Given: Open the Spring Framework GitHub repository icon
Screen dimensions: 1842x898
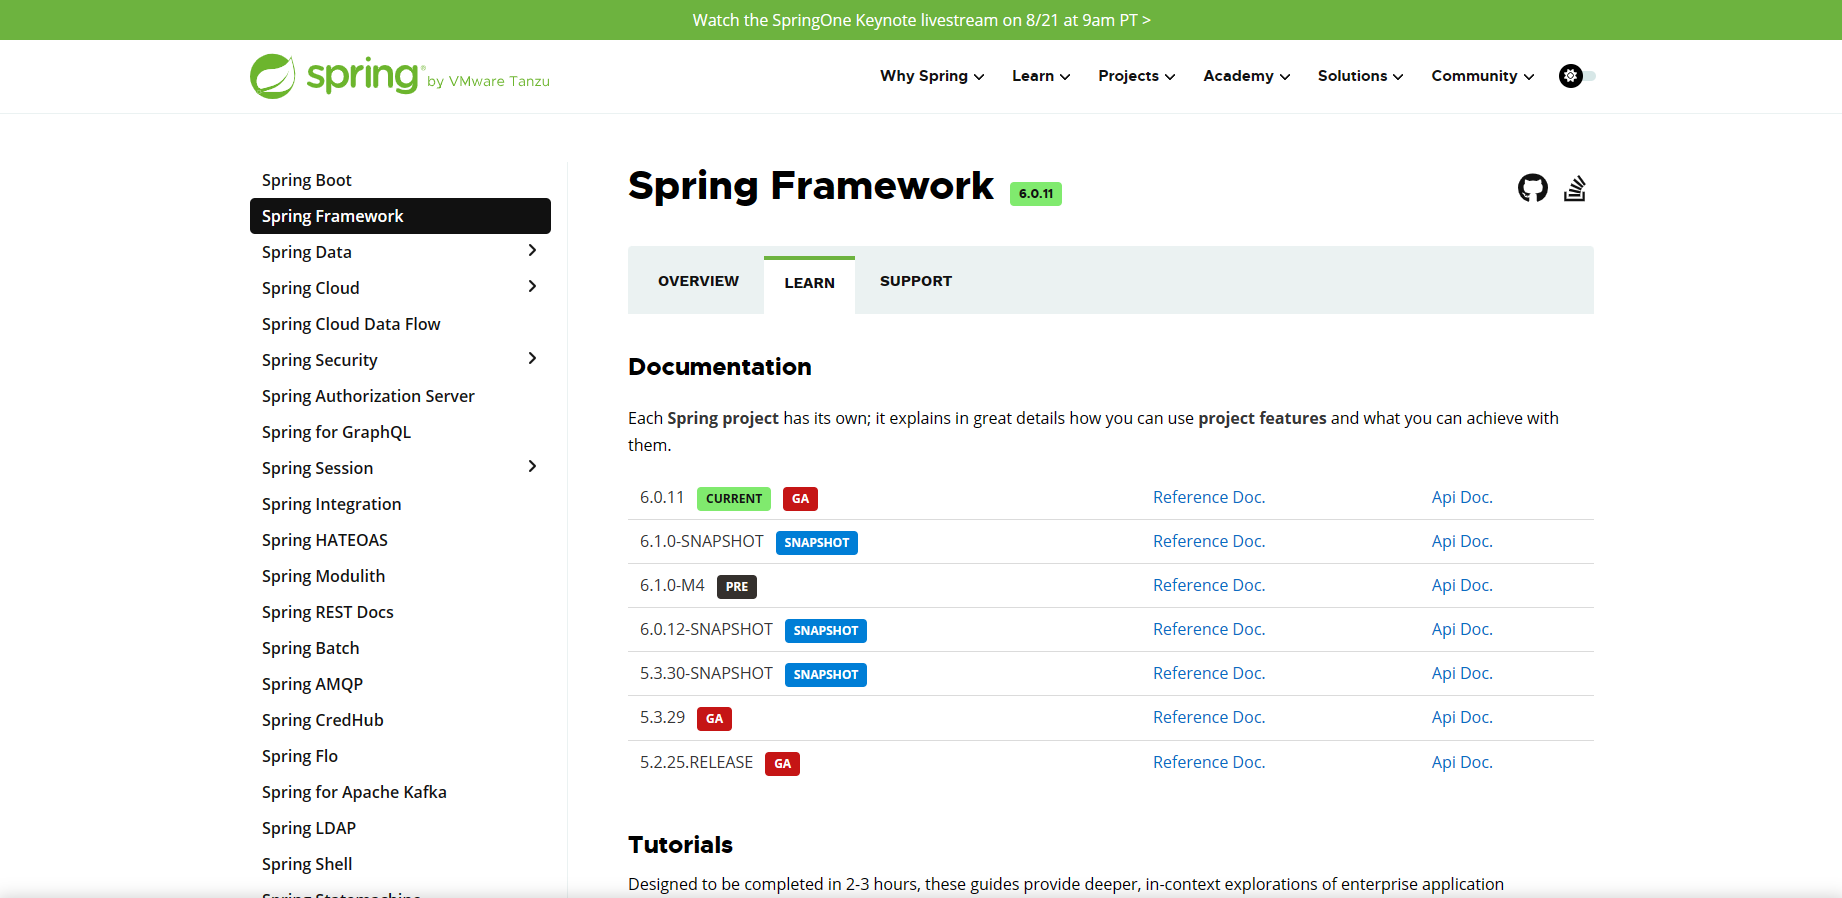Looking at the screenshot, I should pos(1532,188).
